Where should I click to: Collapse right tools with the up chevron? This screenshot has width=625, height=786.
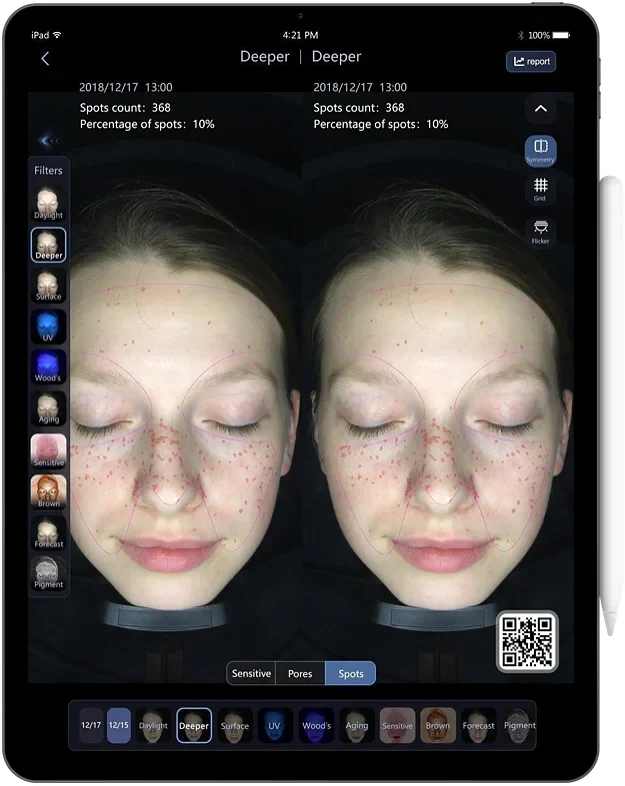(x=540, y=108)
